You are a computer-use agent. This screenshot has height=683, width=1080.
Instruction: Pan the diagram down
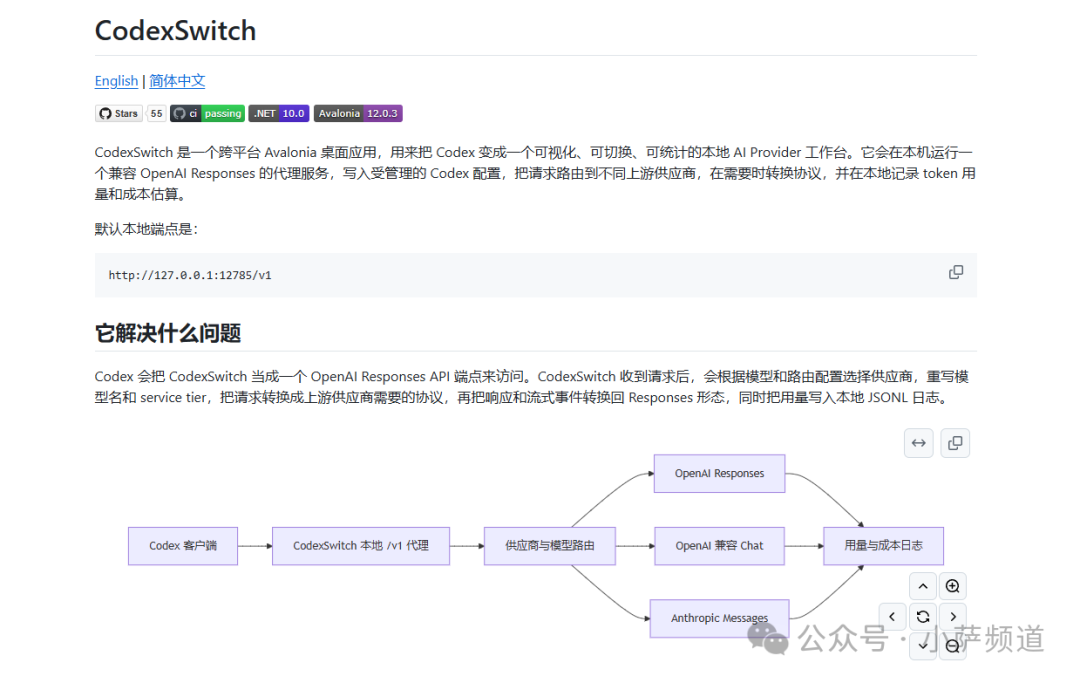pyautogui.click(x=923, y=647)
